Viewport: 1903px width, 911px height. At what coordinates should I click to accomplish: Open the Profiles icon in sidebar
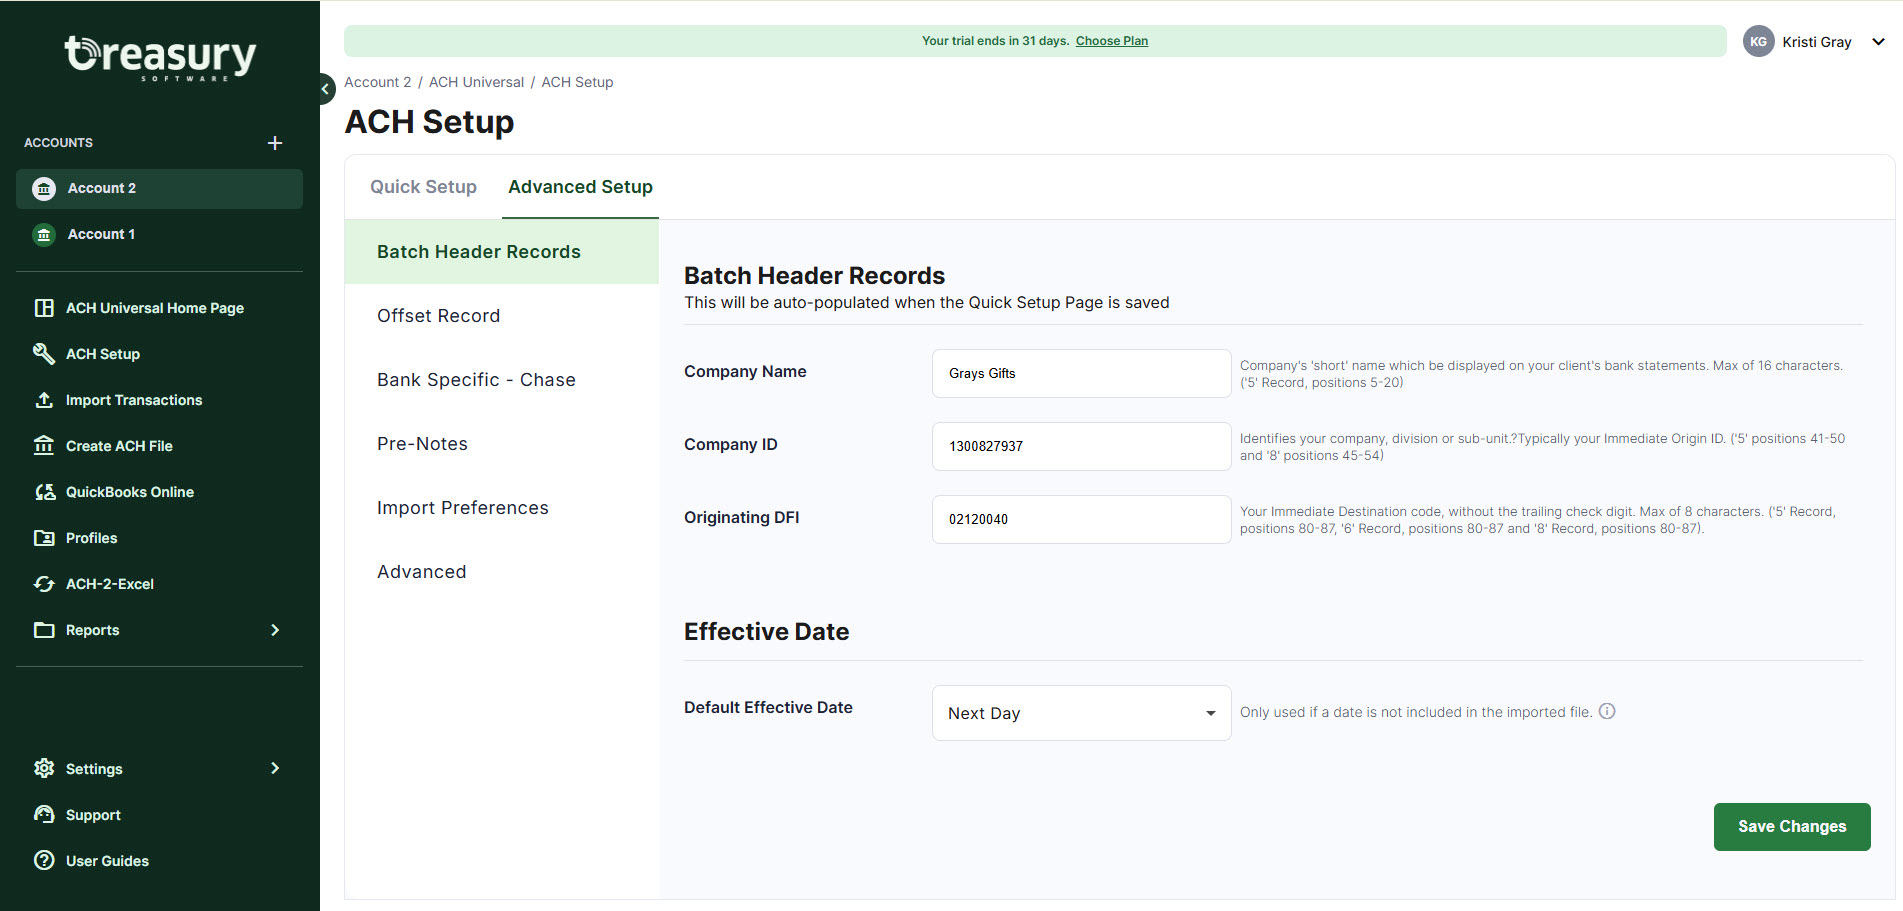pos(44,538)
